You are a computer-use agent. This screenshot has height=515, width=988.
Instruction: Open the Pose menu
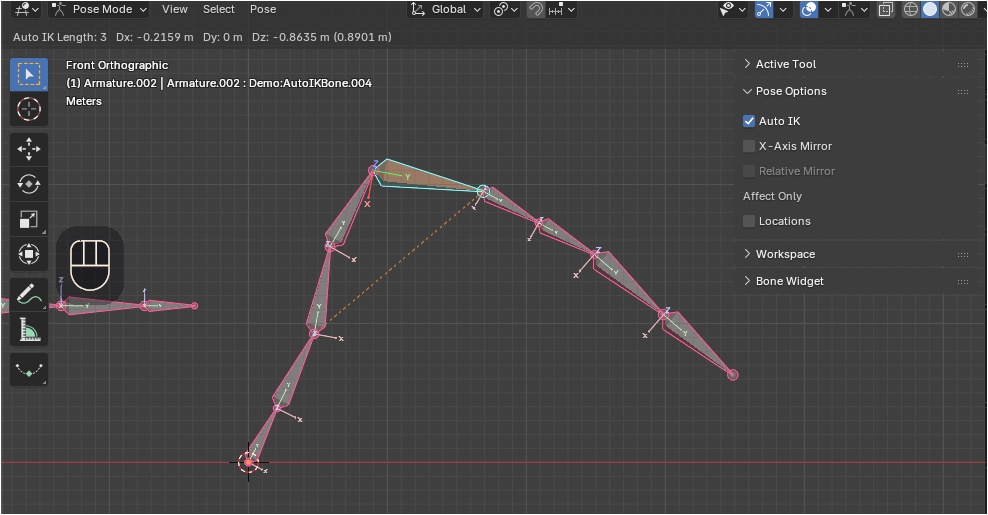coord(263,9)
